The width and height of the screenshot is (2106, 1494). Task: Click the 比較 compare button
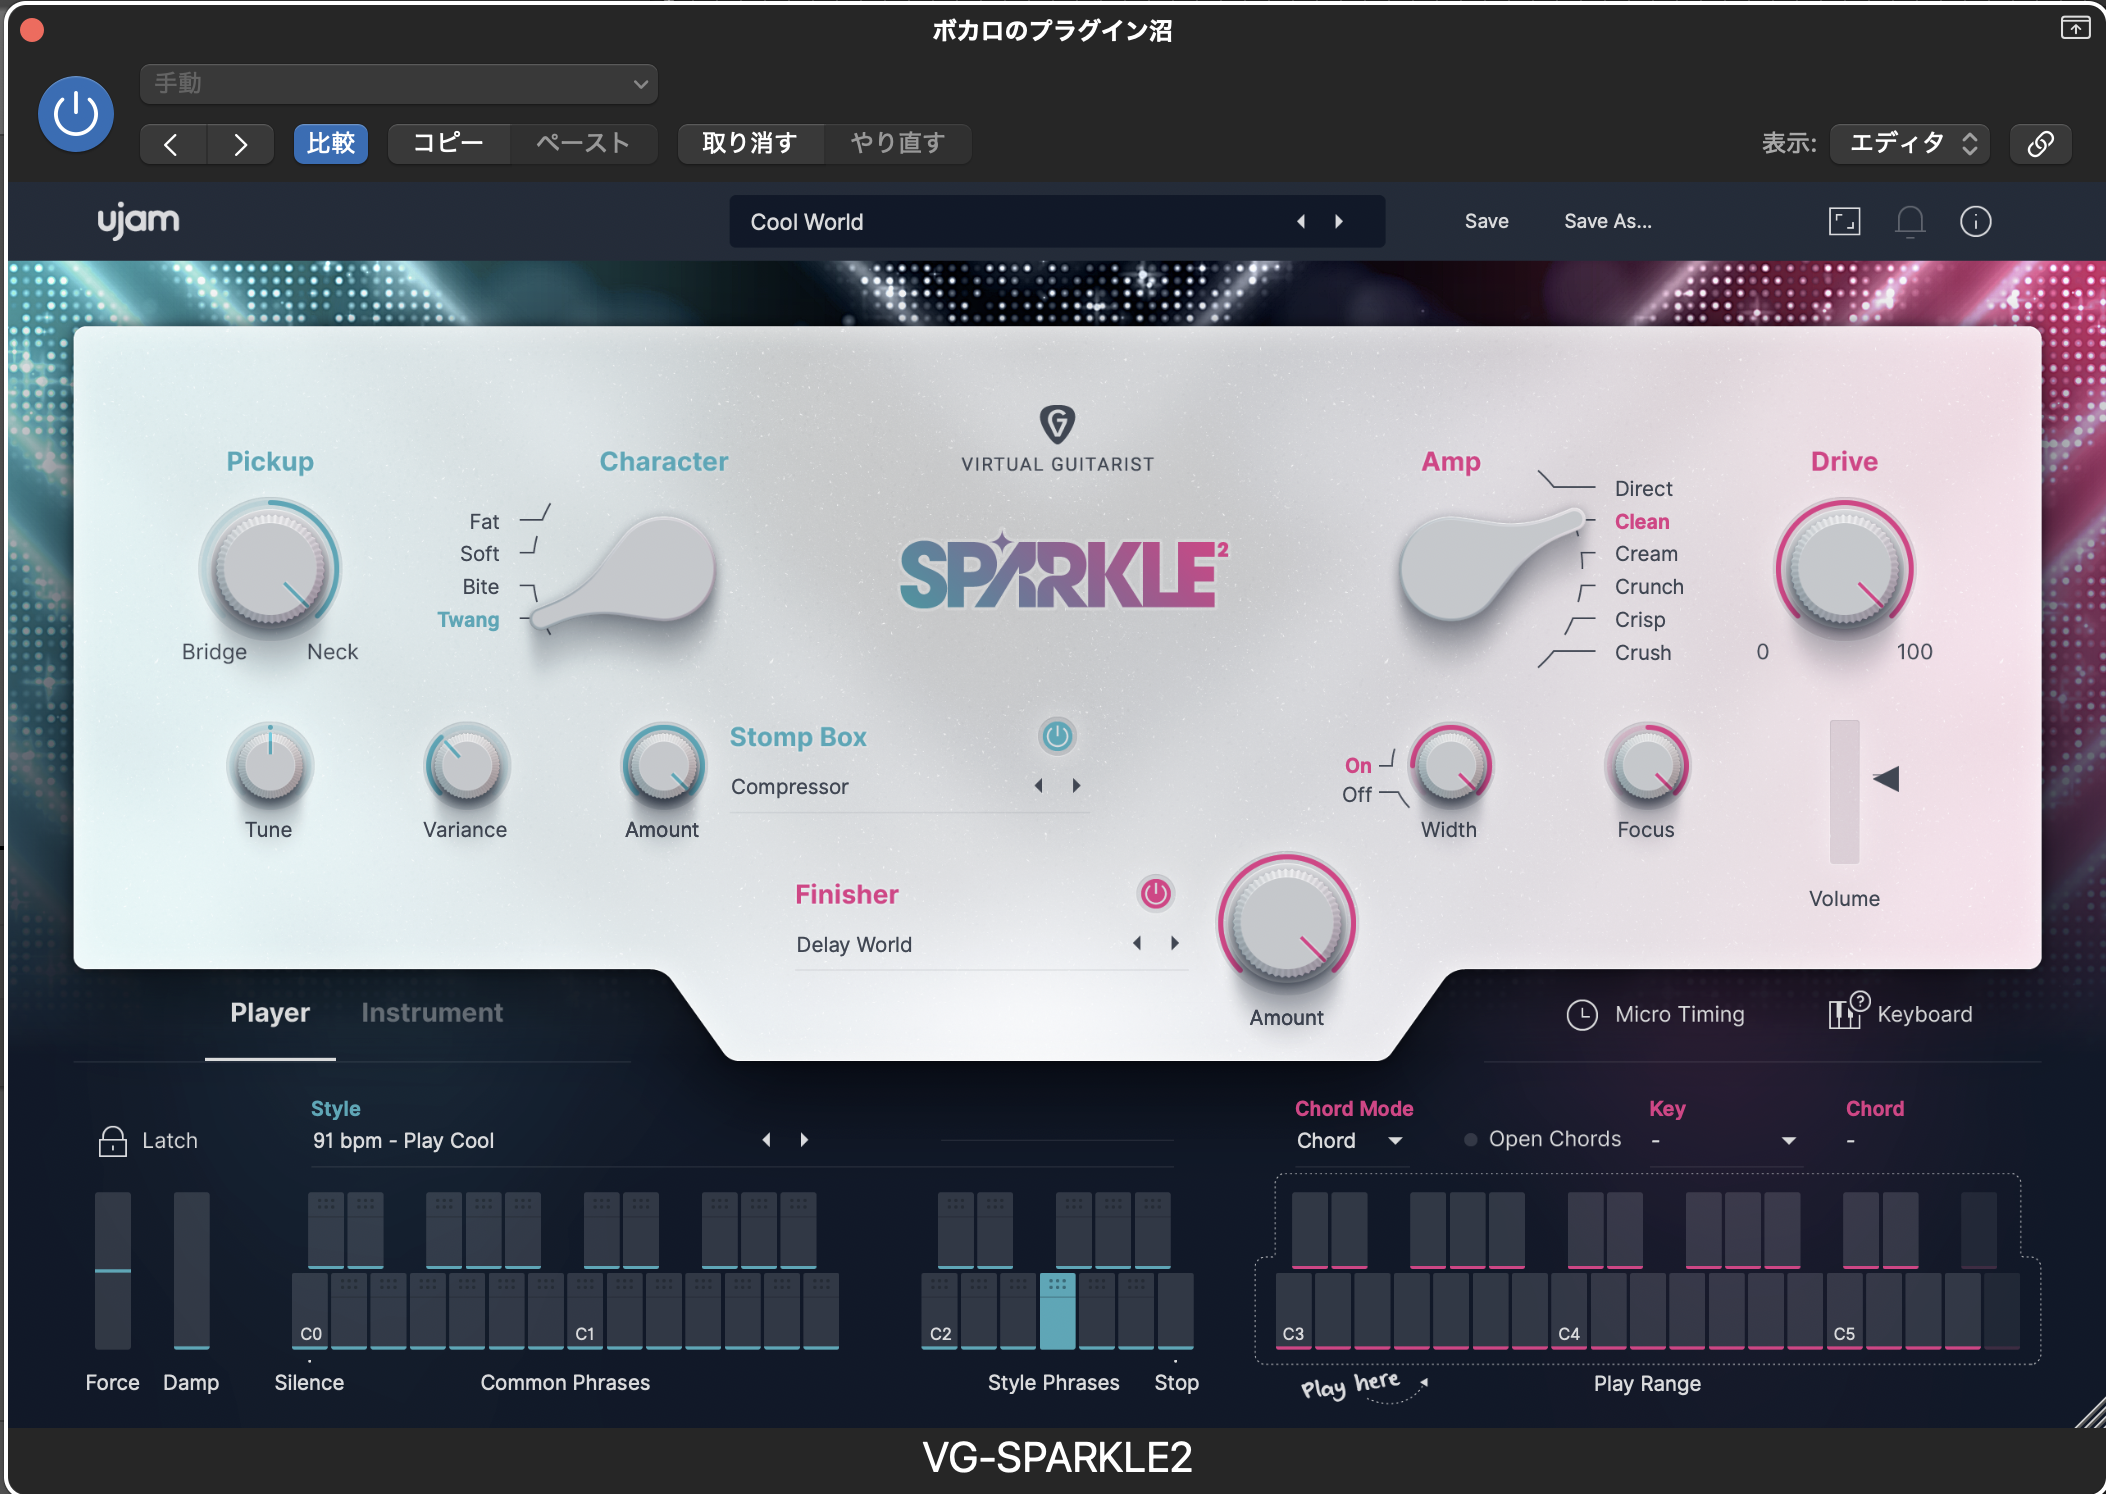(331, 143)
